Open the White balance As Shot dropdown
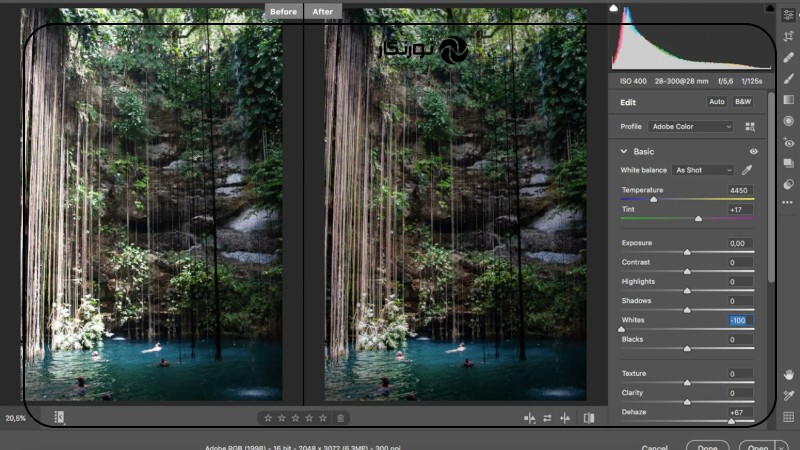Viewport: 800px width, 450px height. [x=703, y=170]
